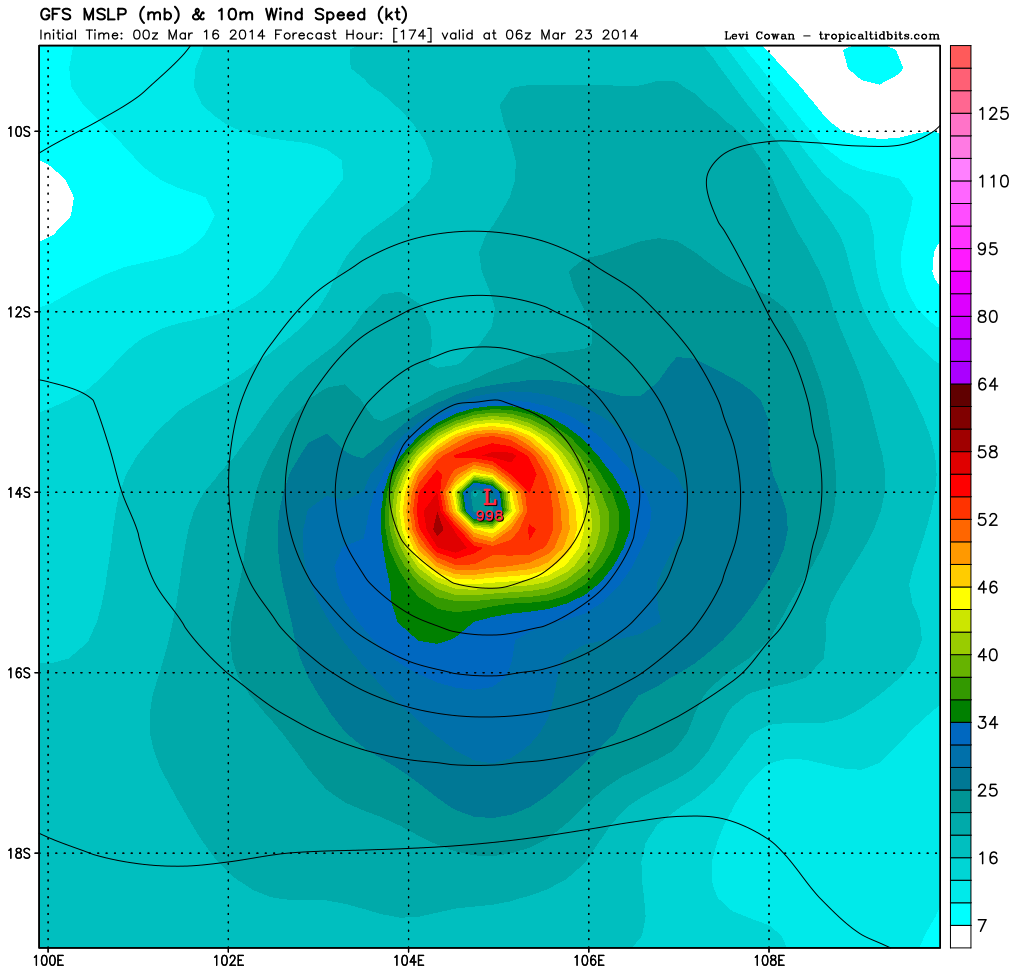Click the dark maroon wind maximum west of the low
This screenshot has width=1024, height=974.
pos(438,523)
